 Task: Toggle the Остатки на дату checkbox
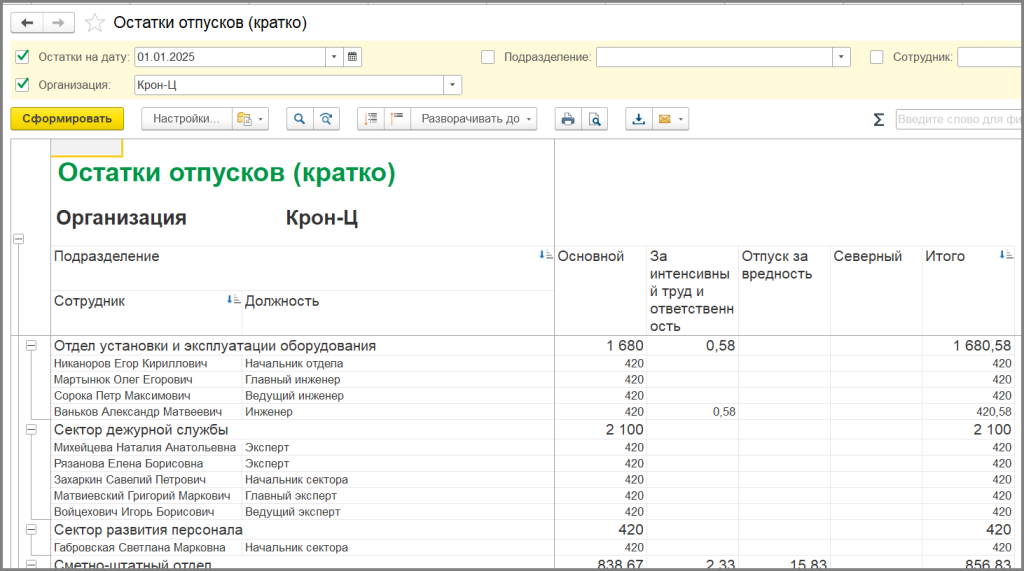(x=23, y=57)
